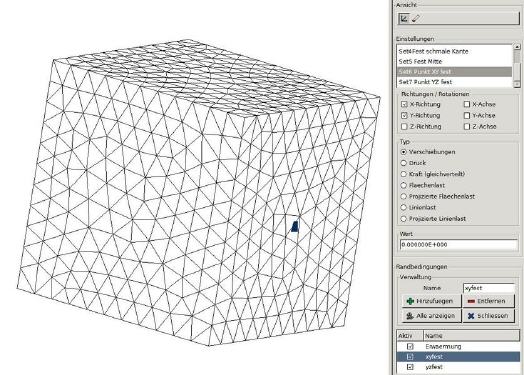Select the Druck radio option

pyautogui.click(x=404, y=163)
